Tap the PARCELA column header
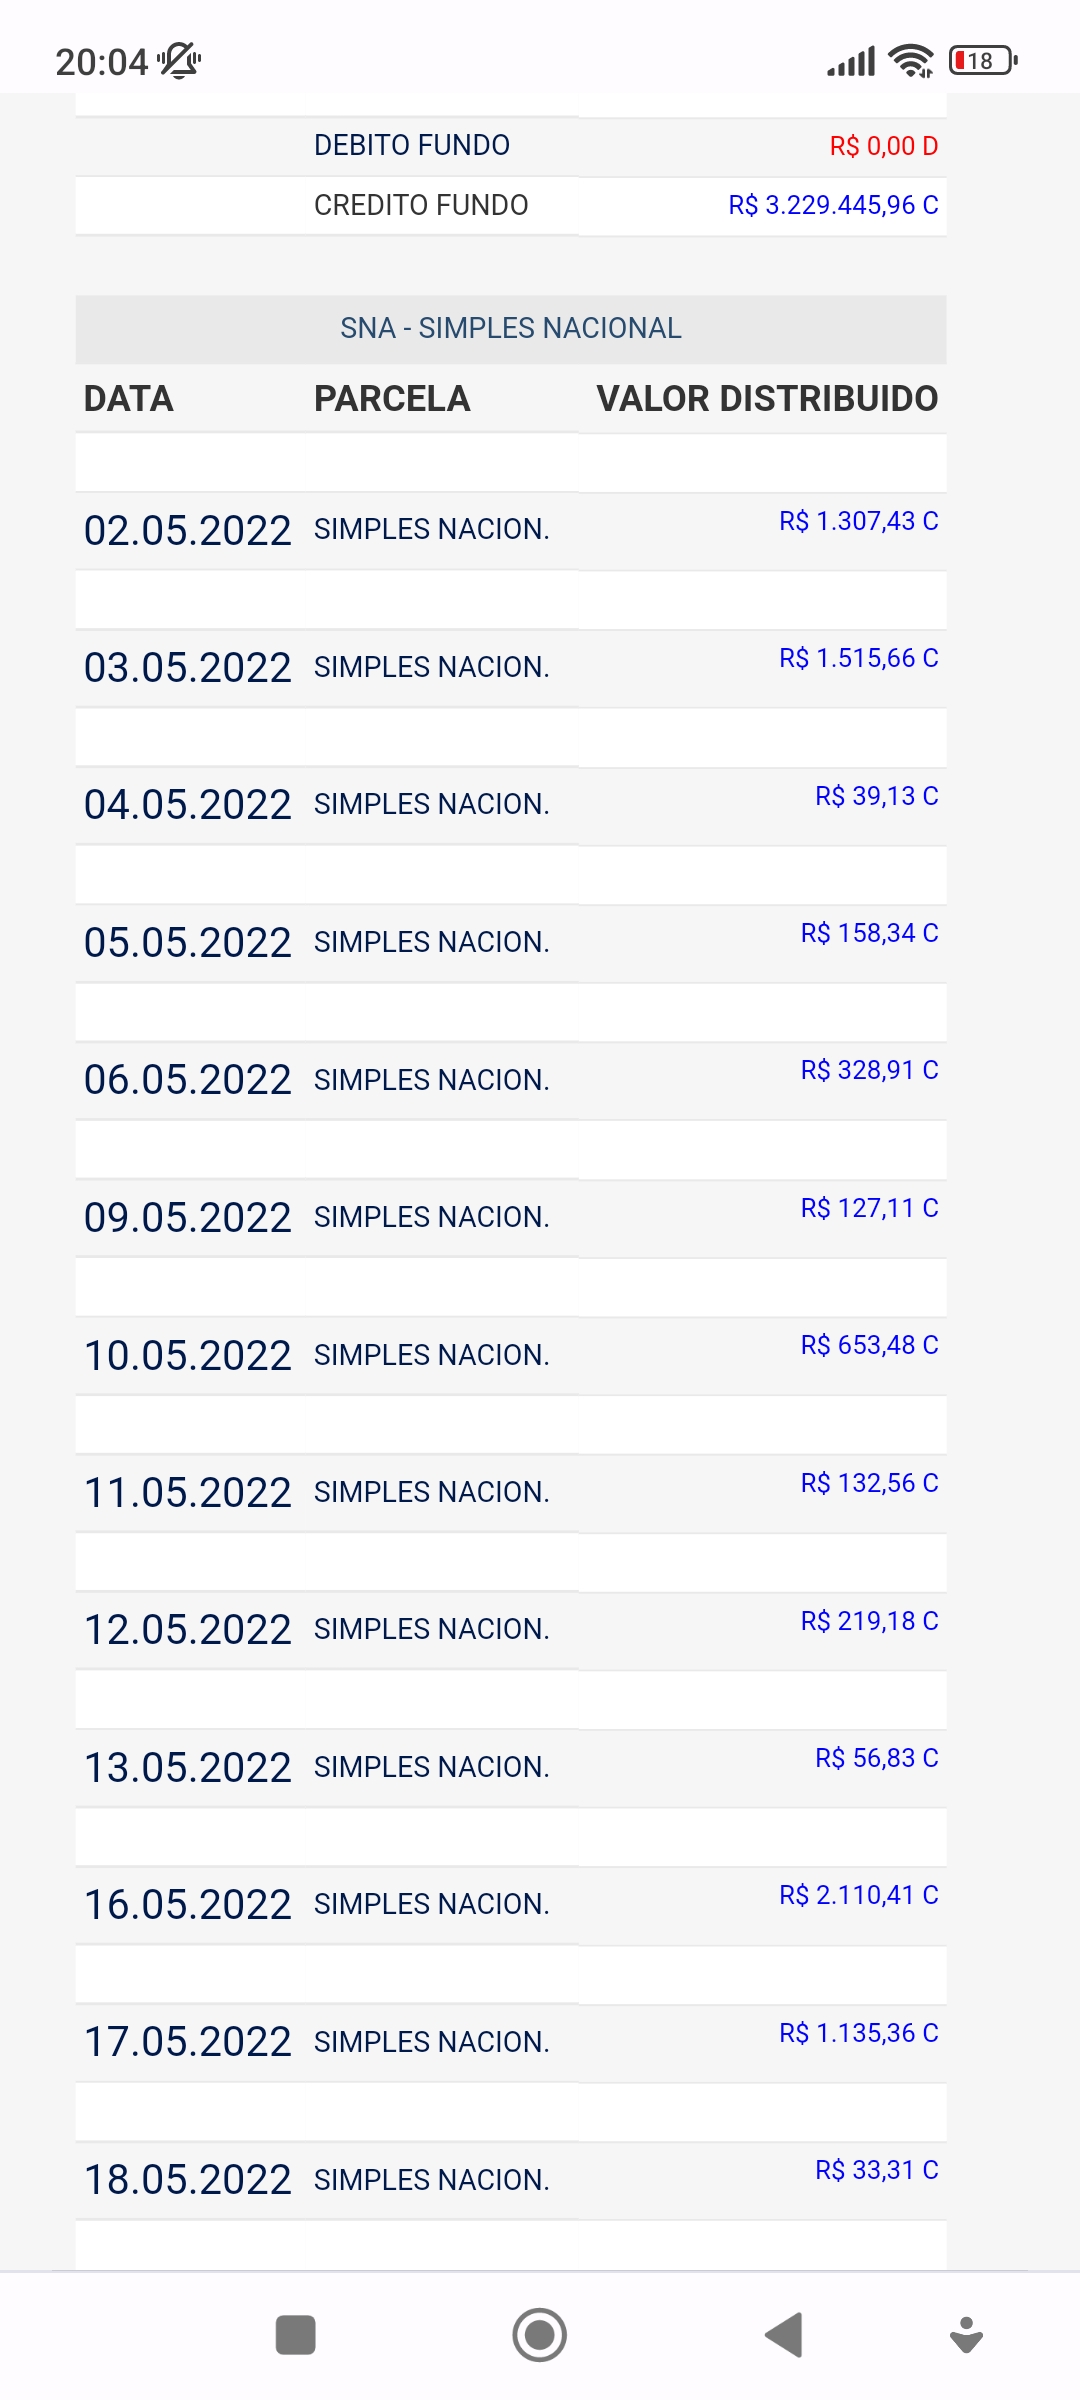The width and height of the screenshot is (1080, 2400). (392, 399)
